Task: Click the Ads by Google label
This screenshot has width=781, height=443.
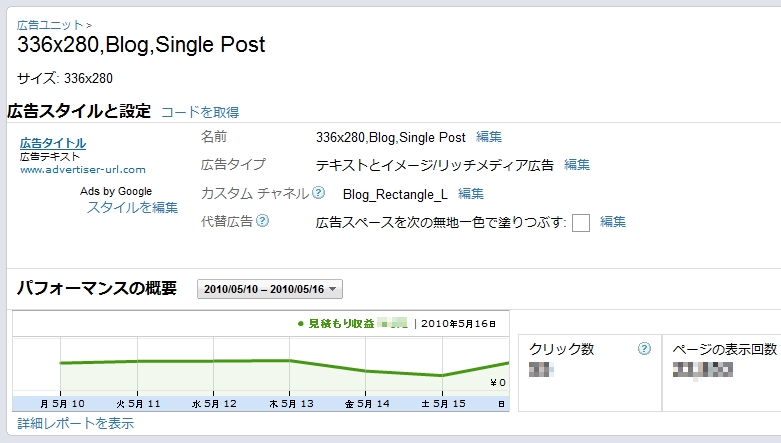Action: pyautogui.click(x=116, y=191)
